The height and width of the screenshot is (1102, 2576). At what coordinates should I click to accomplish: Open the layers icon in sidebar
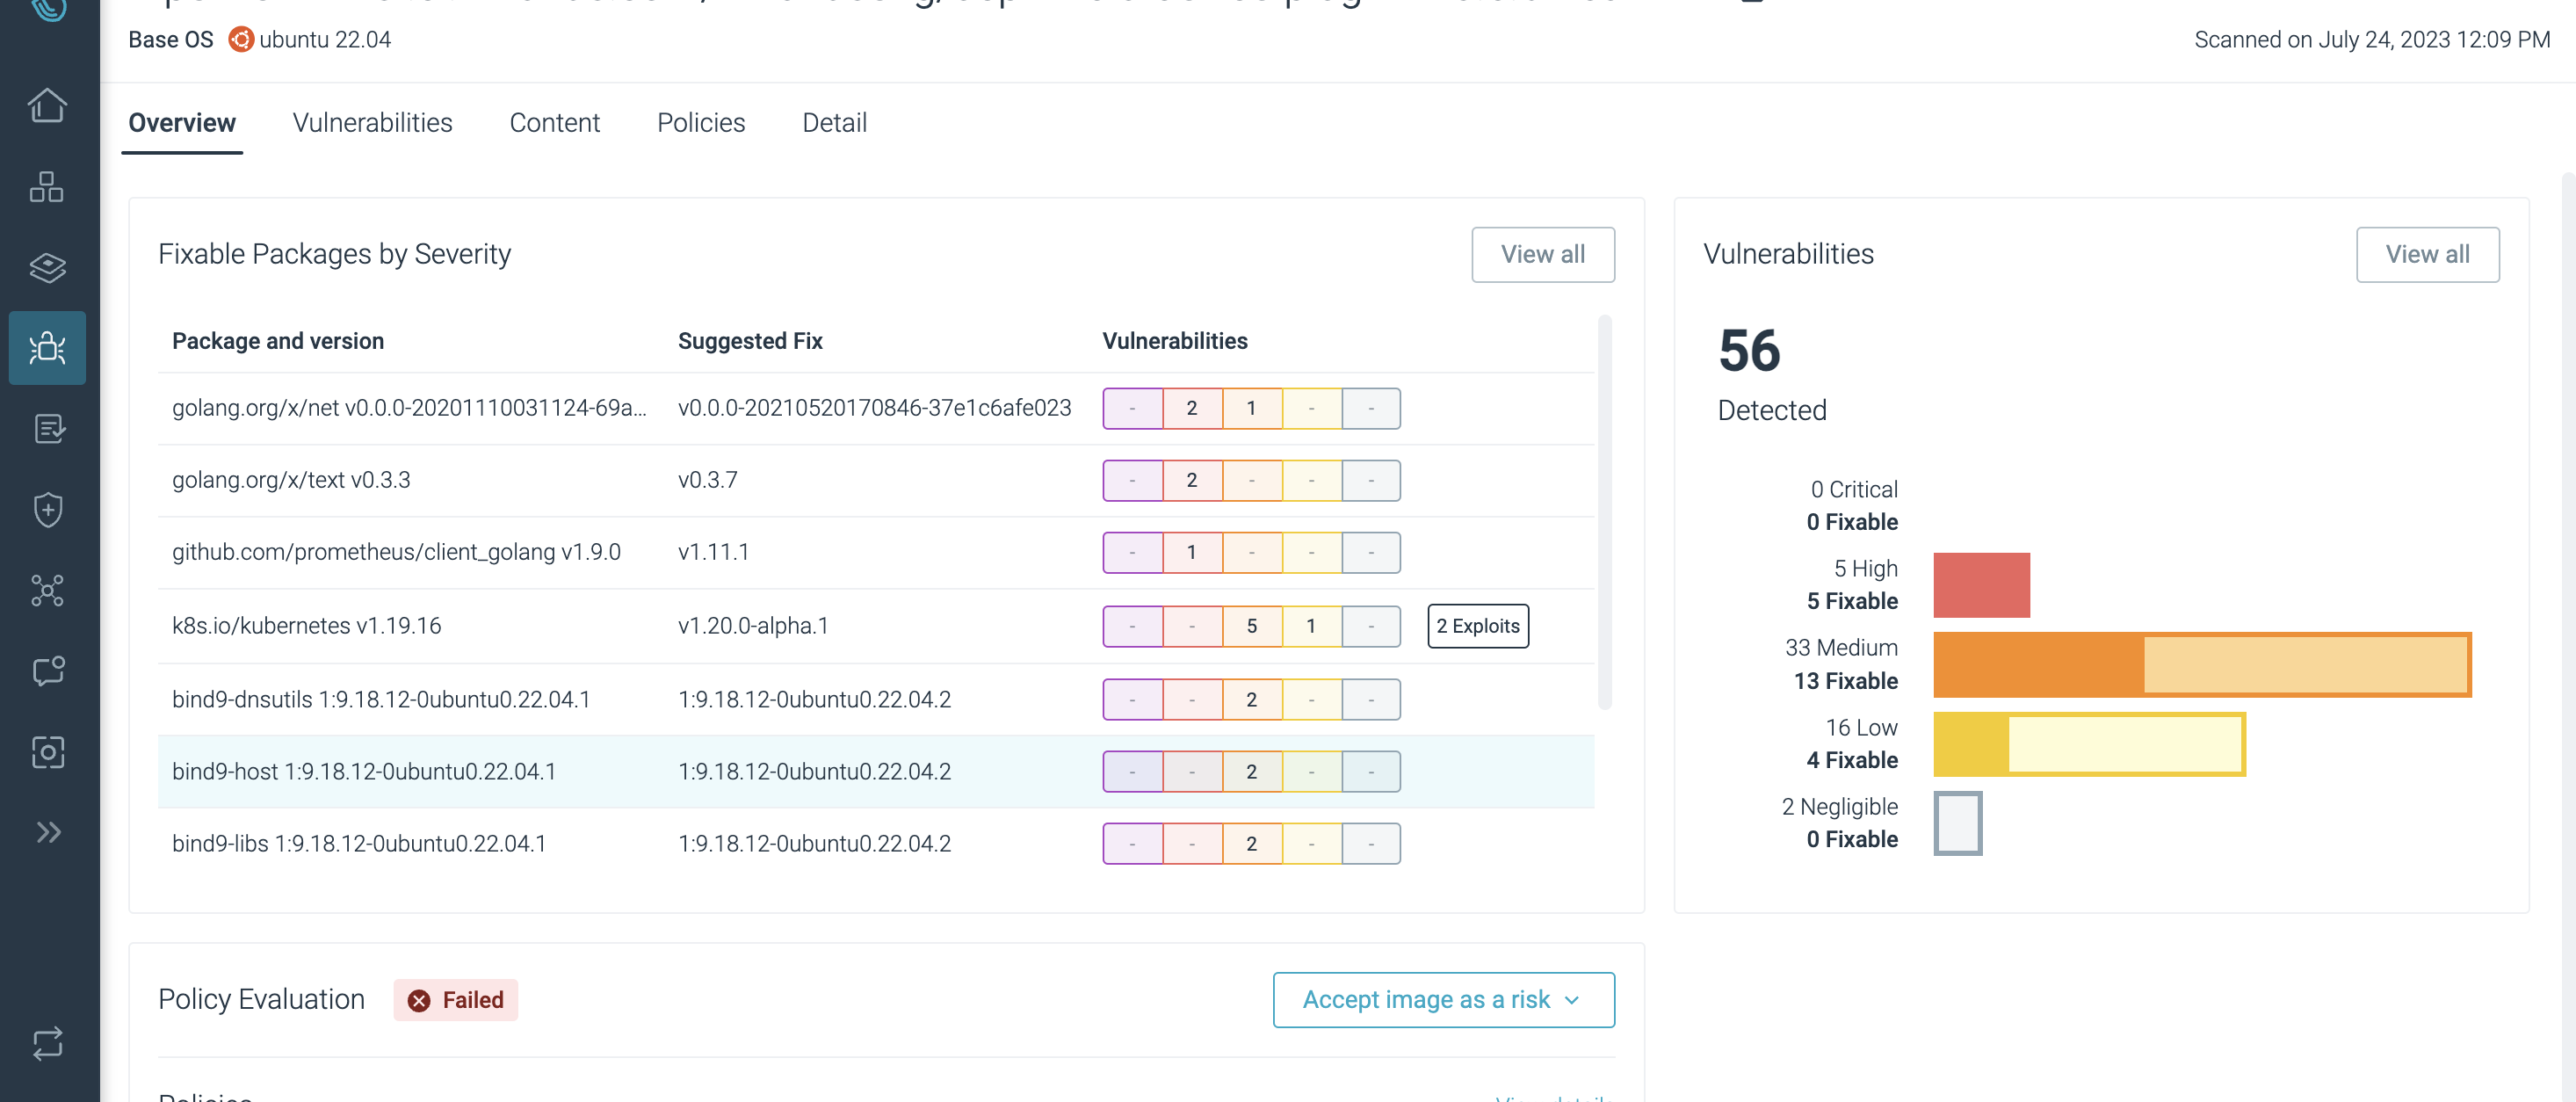[47, 267]
